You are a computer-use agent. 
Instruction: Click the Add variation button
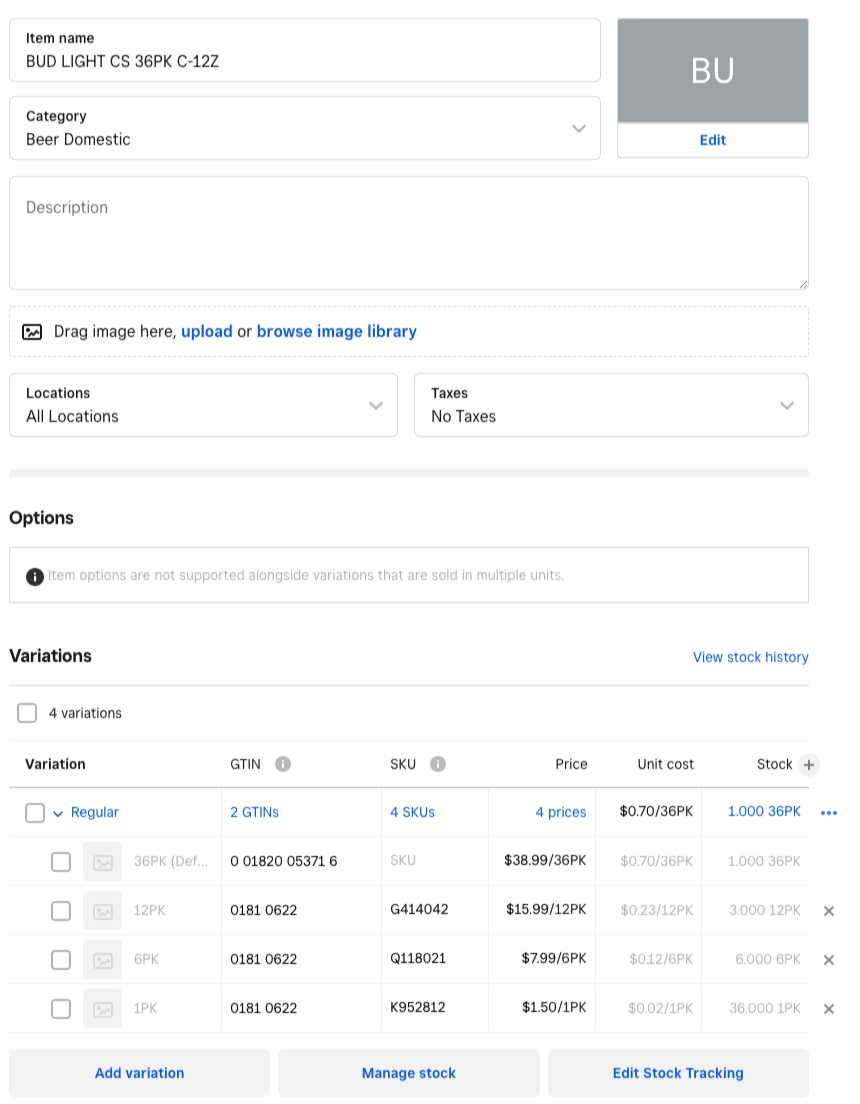click(139, 1073)
